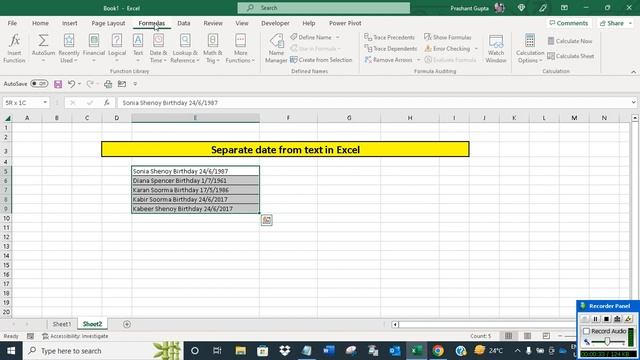The width and height of the screenshot is (640, 360).
Task: Open Recently Used functions list
Action: (69, 48)
